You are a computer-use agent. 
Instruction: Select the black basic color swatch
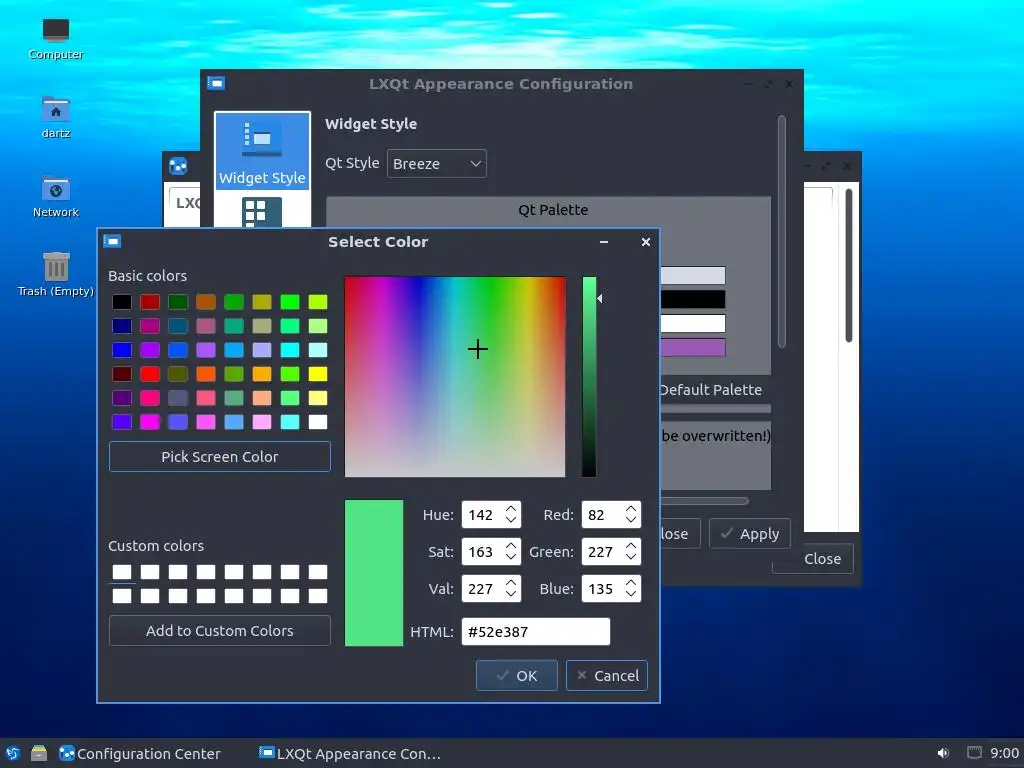click(x=121, y=302)
